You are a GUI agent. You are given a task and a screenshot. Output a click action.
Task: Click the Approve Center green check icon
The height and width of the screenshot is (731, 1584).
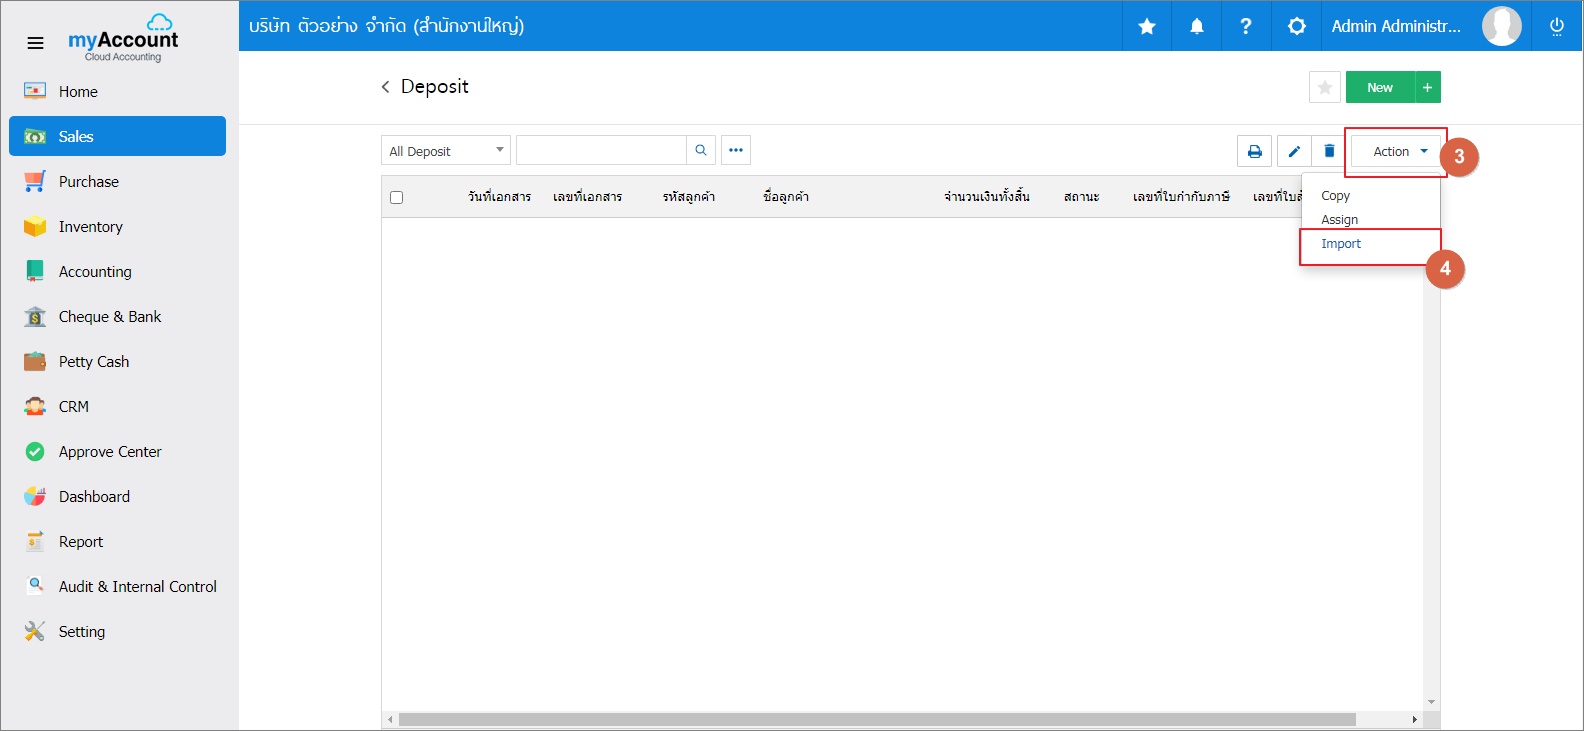[x=35, y=451]
